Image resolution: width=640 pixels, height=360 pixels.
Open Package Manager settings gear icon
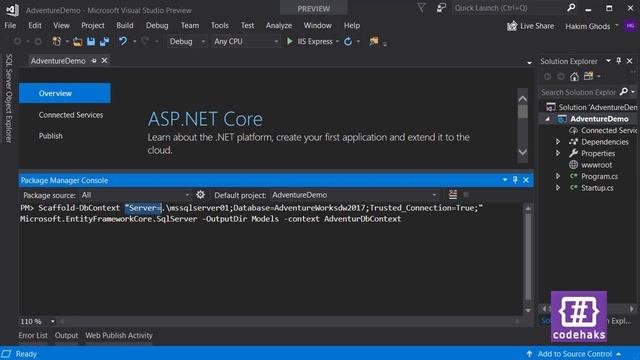coord(200,195)
